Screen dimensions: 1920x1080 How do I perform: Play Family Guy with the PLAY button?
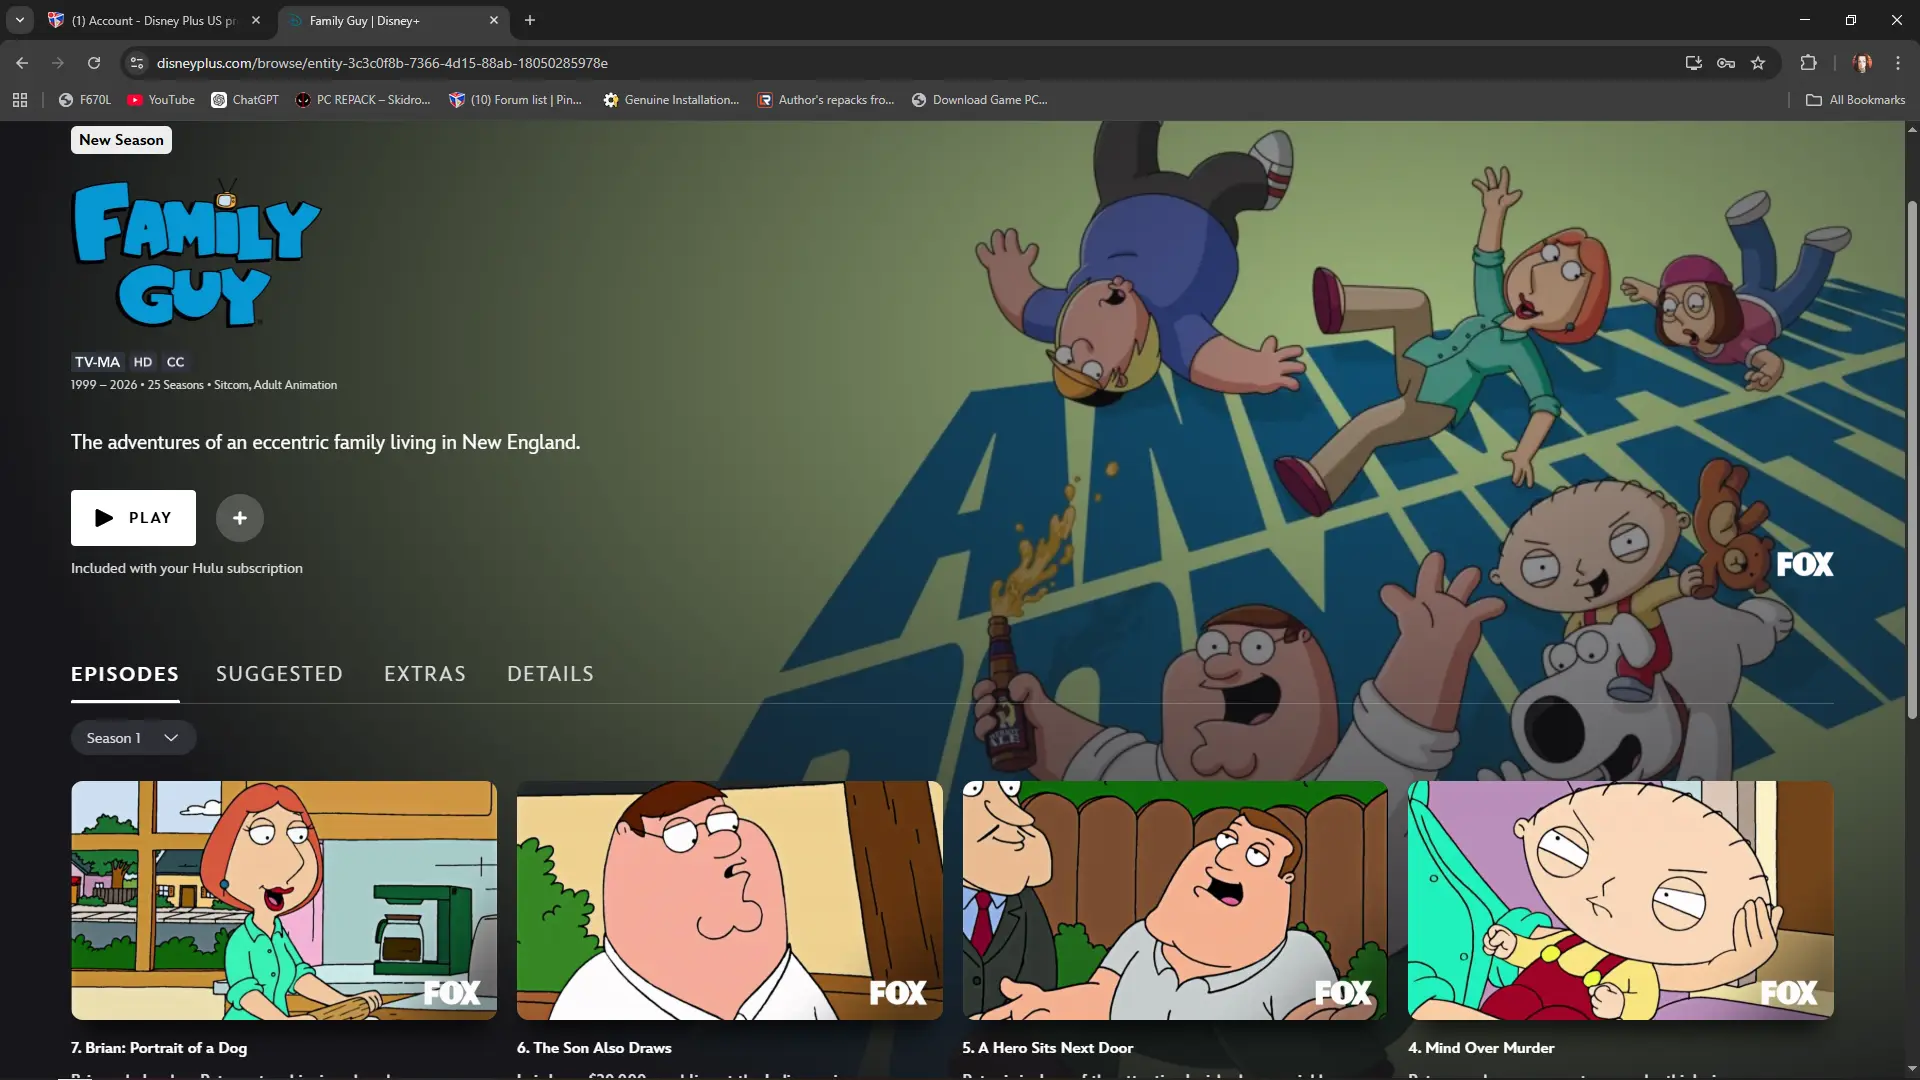click(x=133, y=518)
